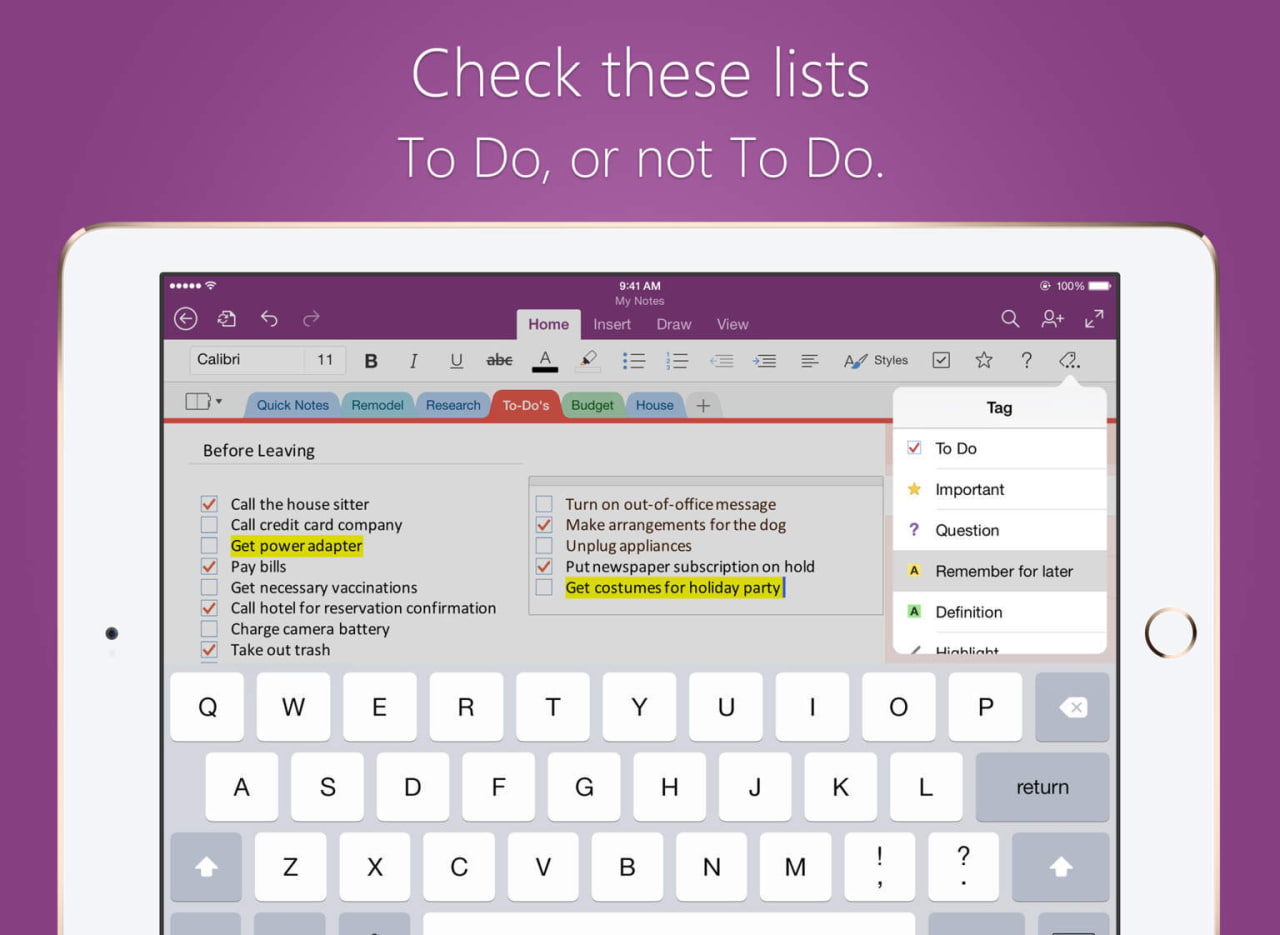The height and width of the screenshot is (935, 1280).
Task: Uncheck Call hotel for reservation confirmation
Action: (209, 608)
